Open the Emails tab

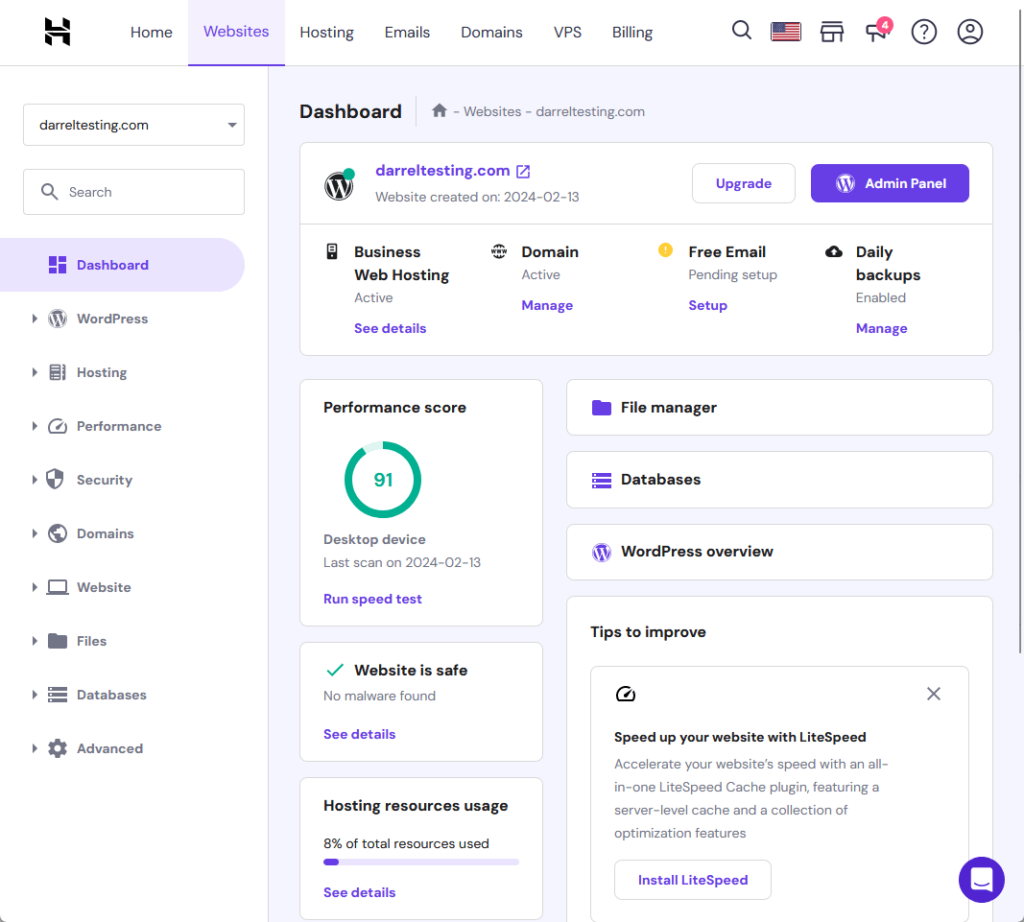point(407,32)
